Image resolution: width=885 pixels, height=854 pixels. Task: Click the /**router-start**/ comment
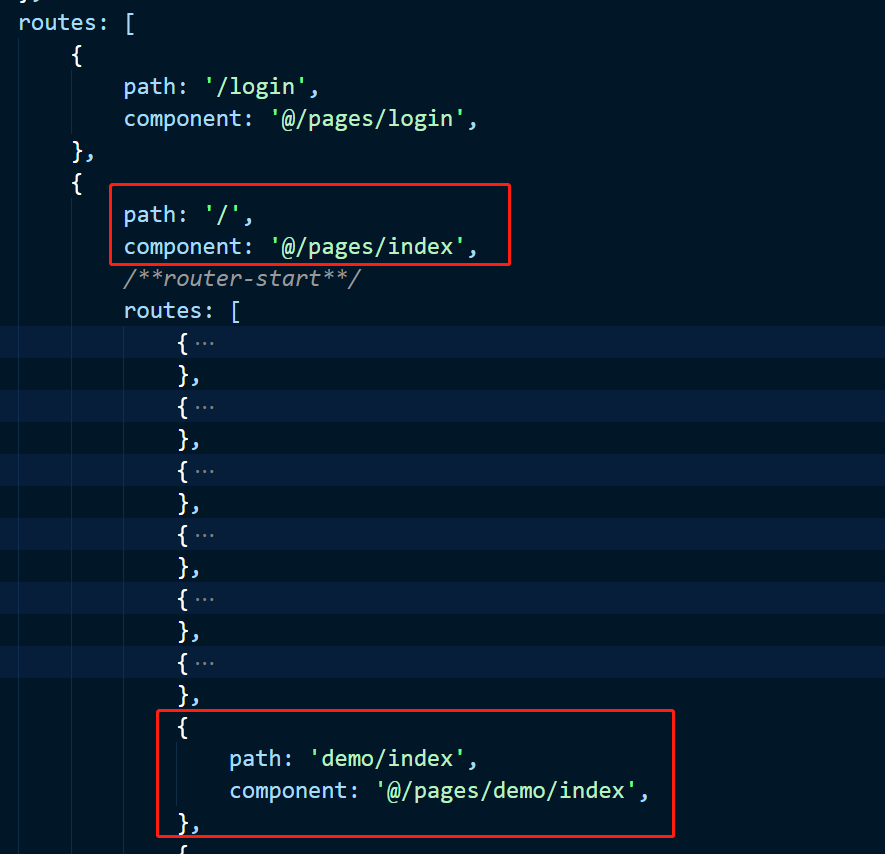242,278
